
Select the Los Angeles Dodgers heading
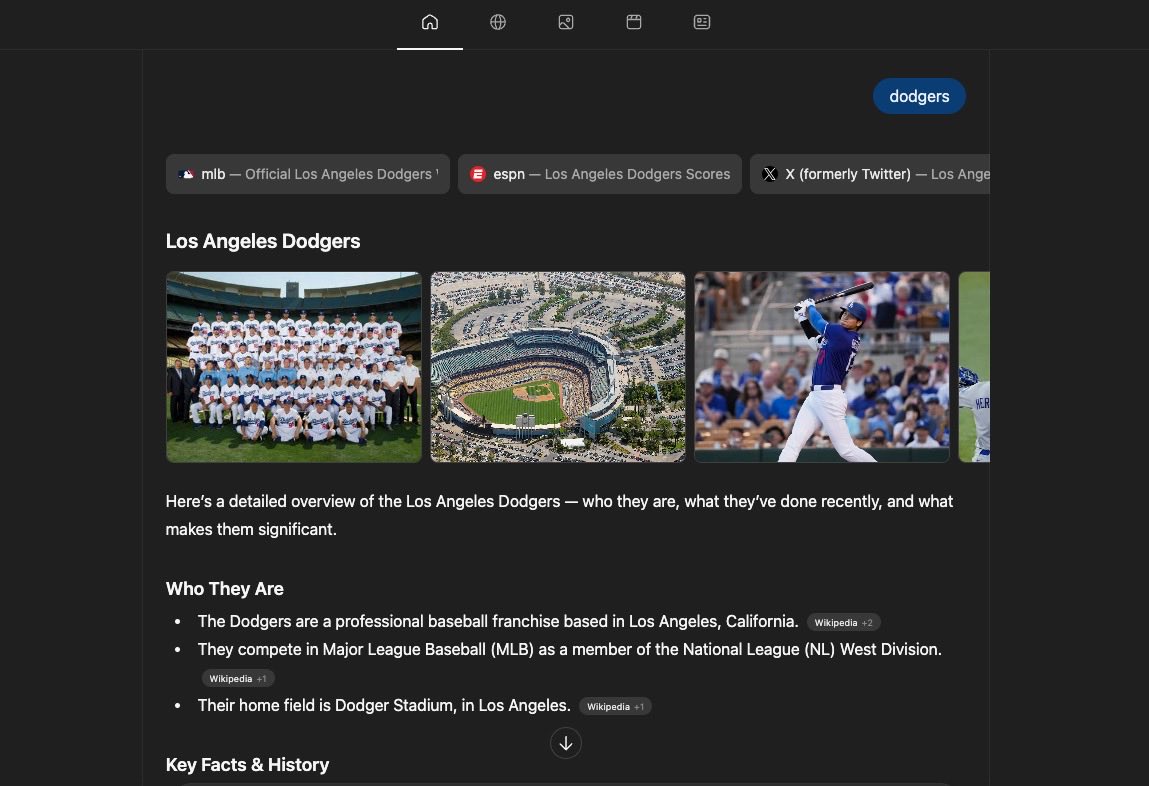[x=263, y=241]
